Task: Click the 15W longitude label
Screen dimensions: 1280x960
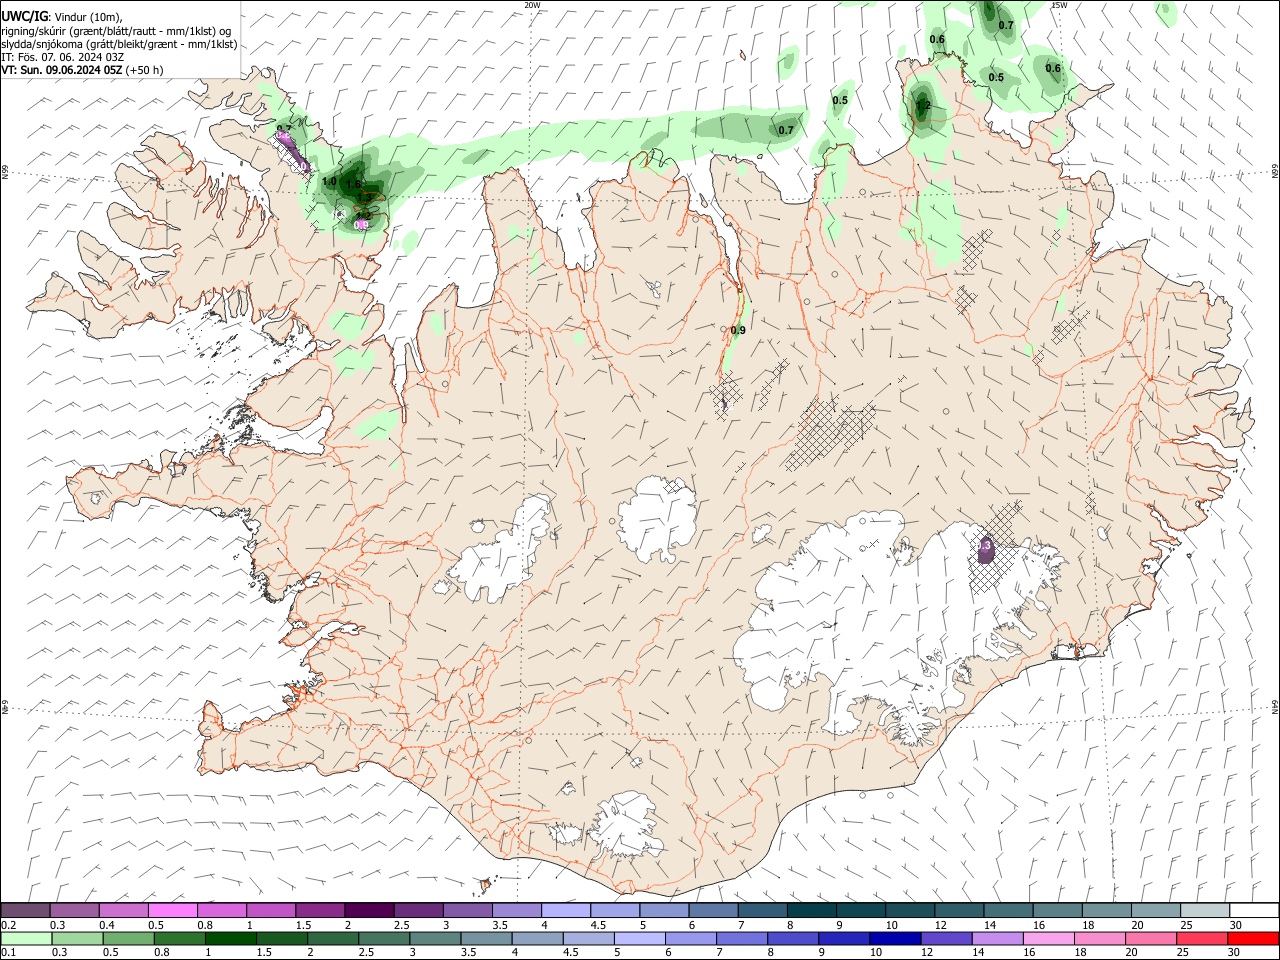Action: click(1059, 5)
